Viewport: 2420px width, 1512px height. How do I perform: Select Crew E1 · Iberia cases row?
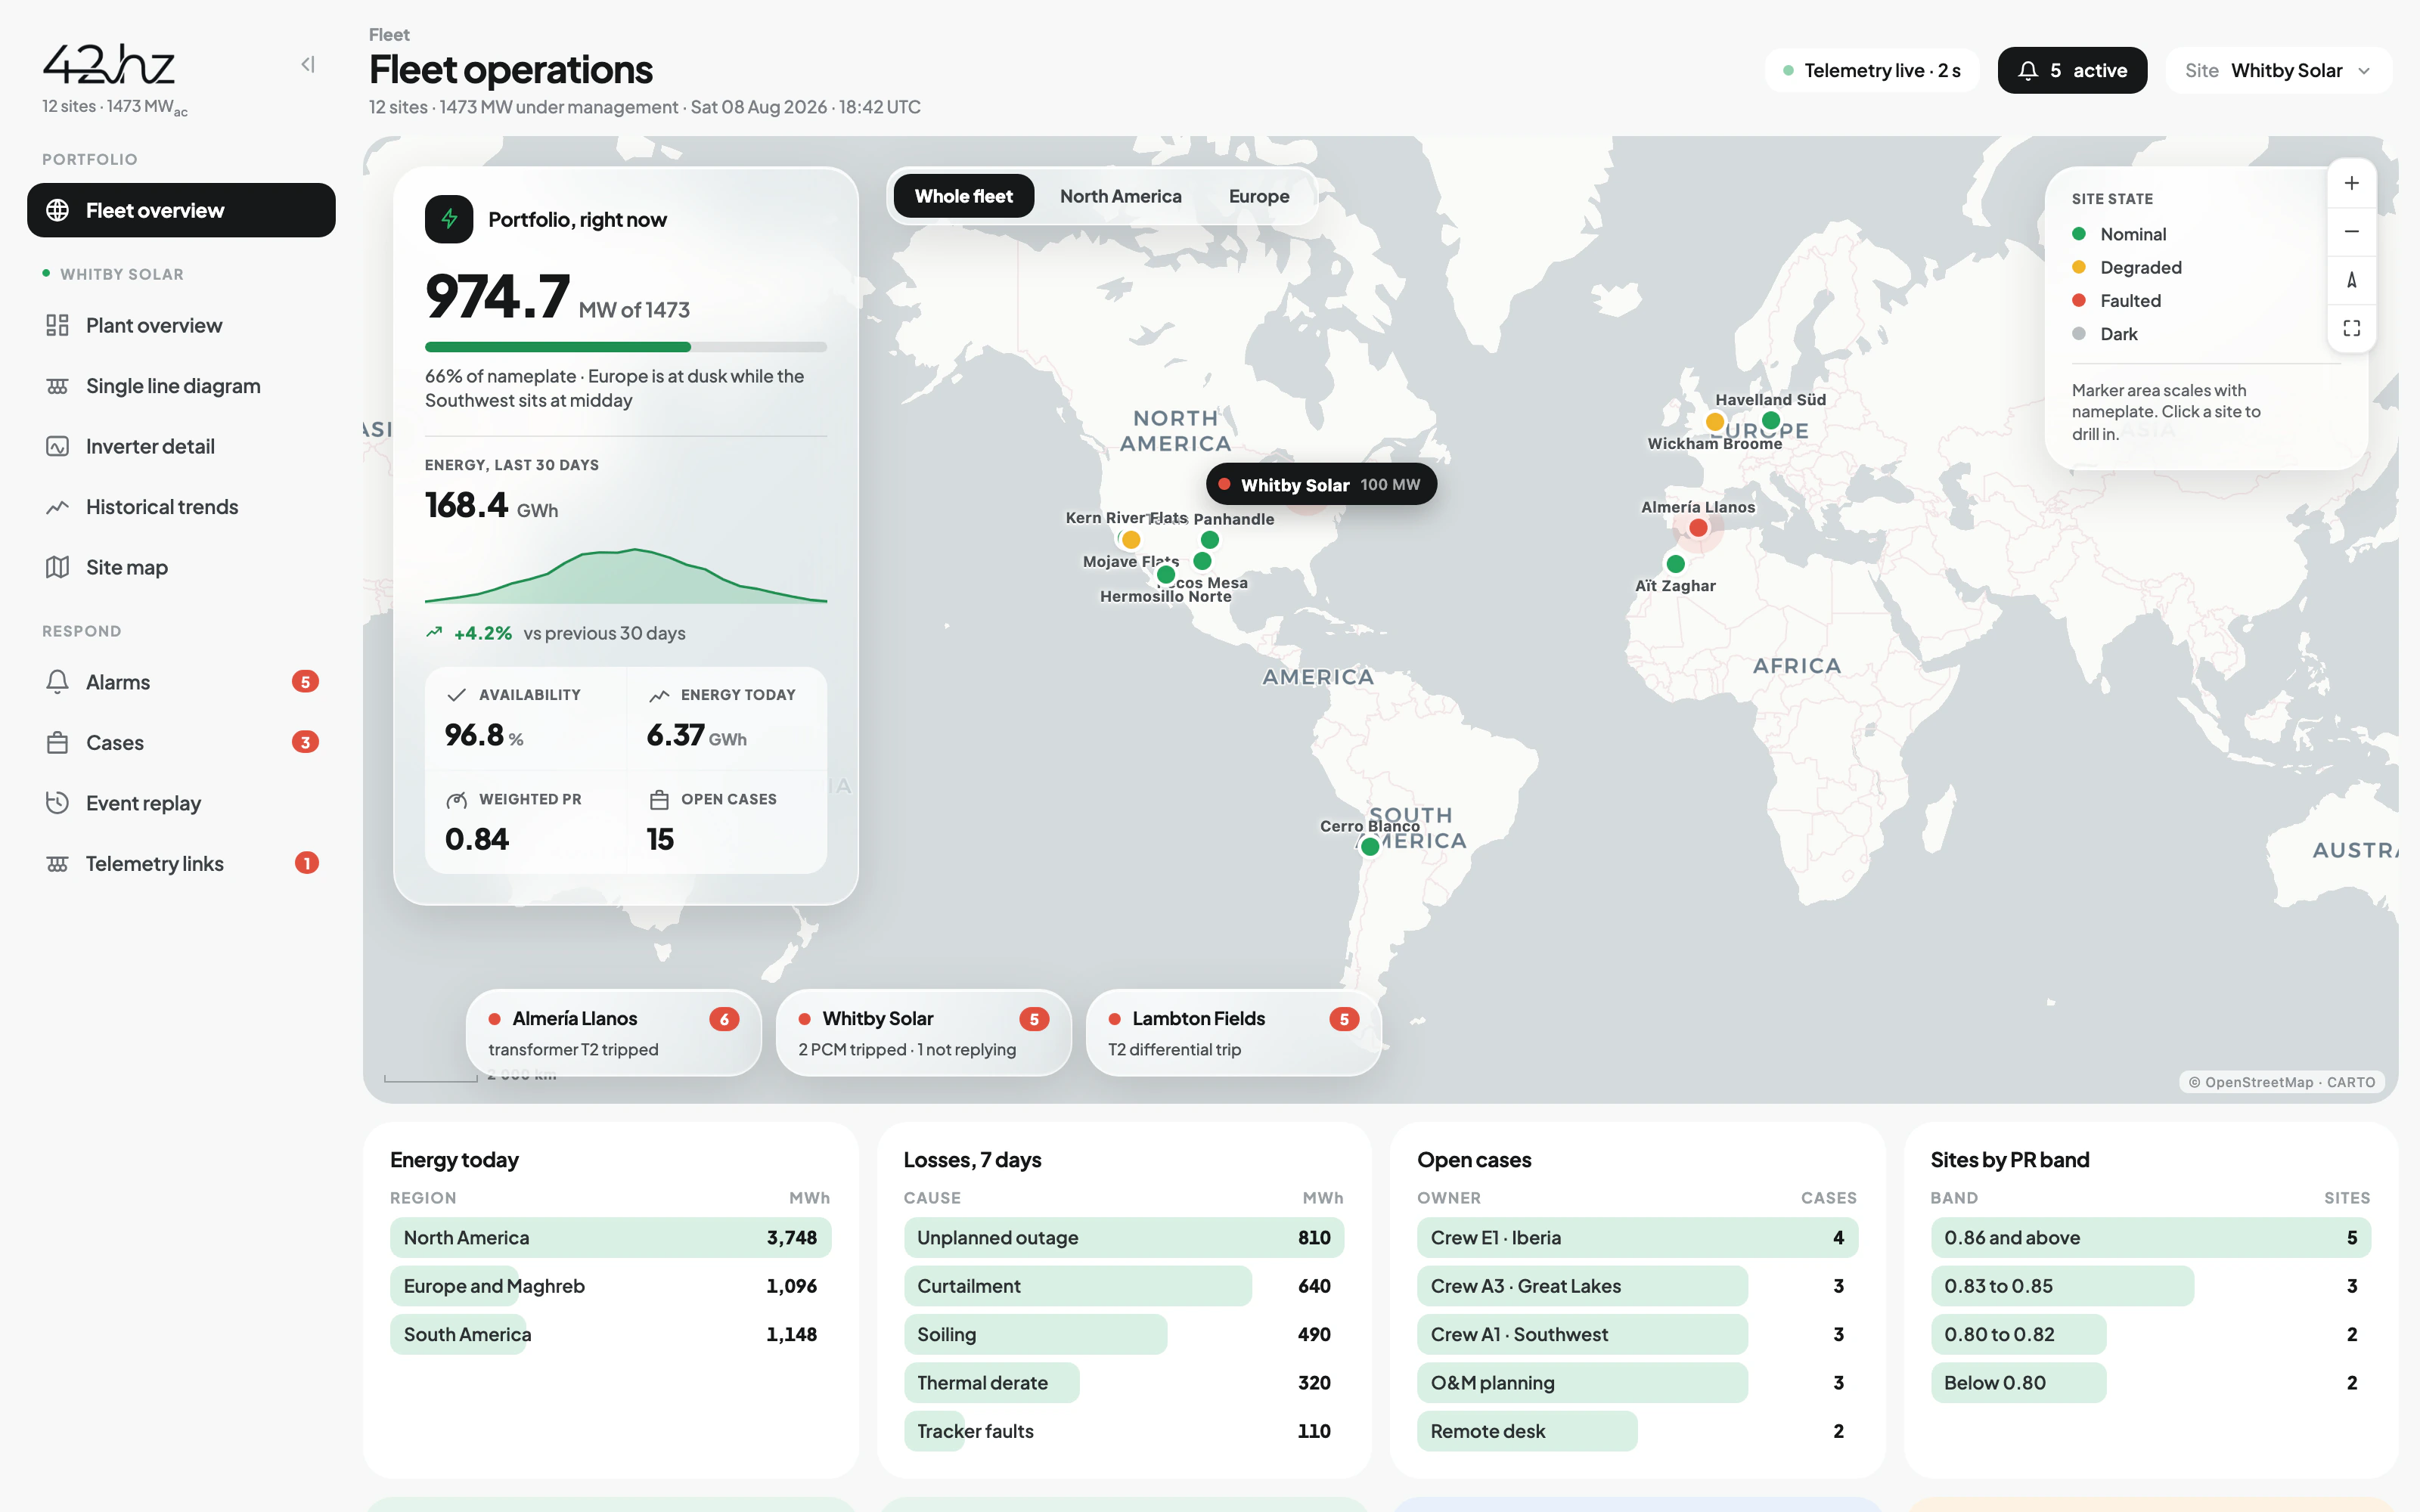click(1637, 1237)
